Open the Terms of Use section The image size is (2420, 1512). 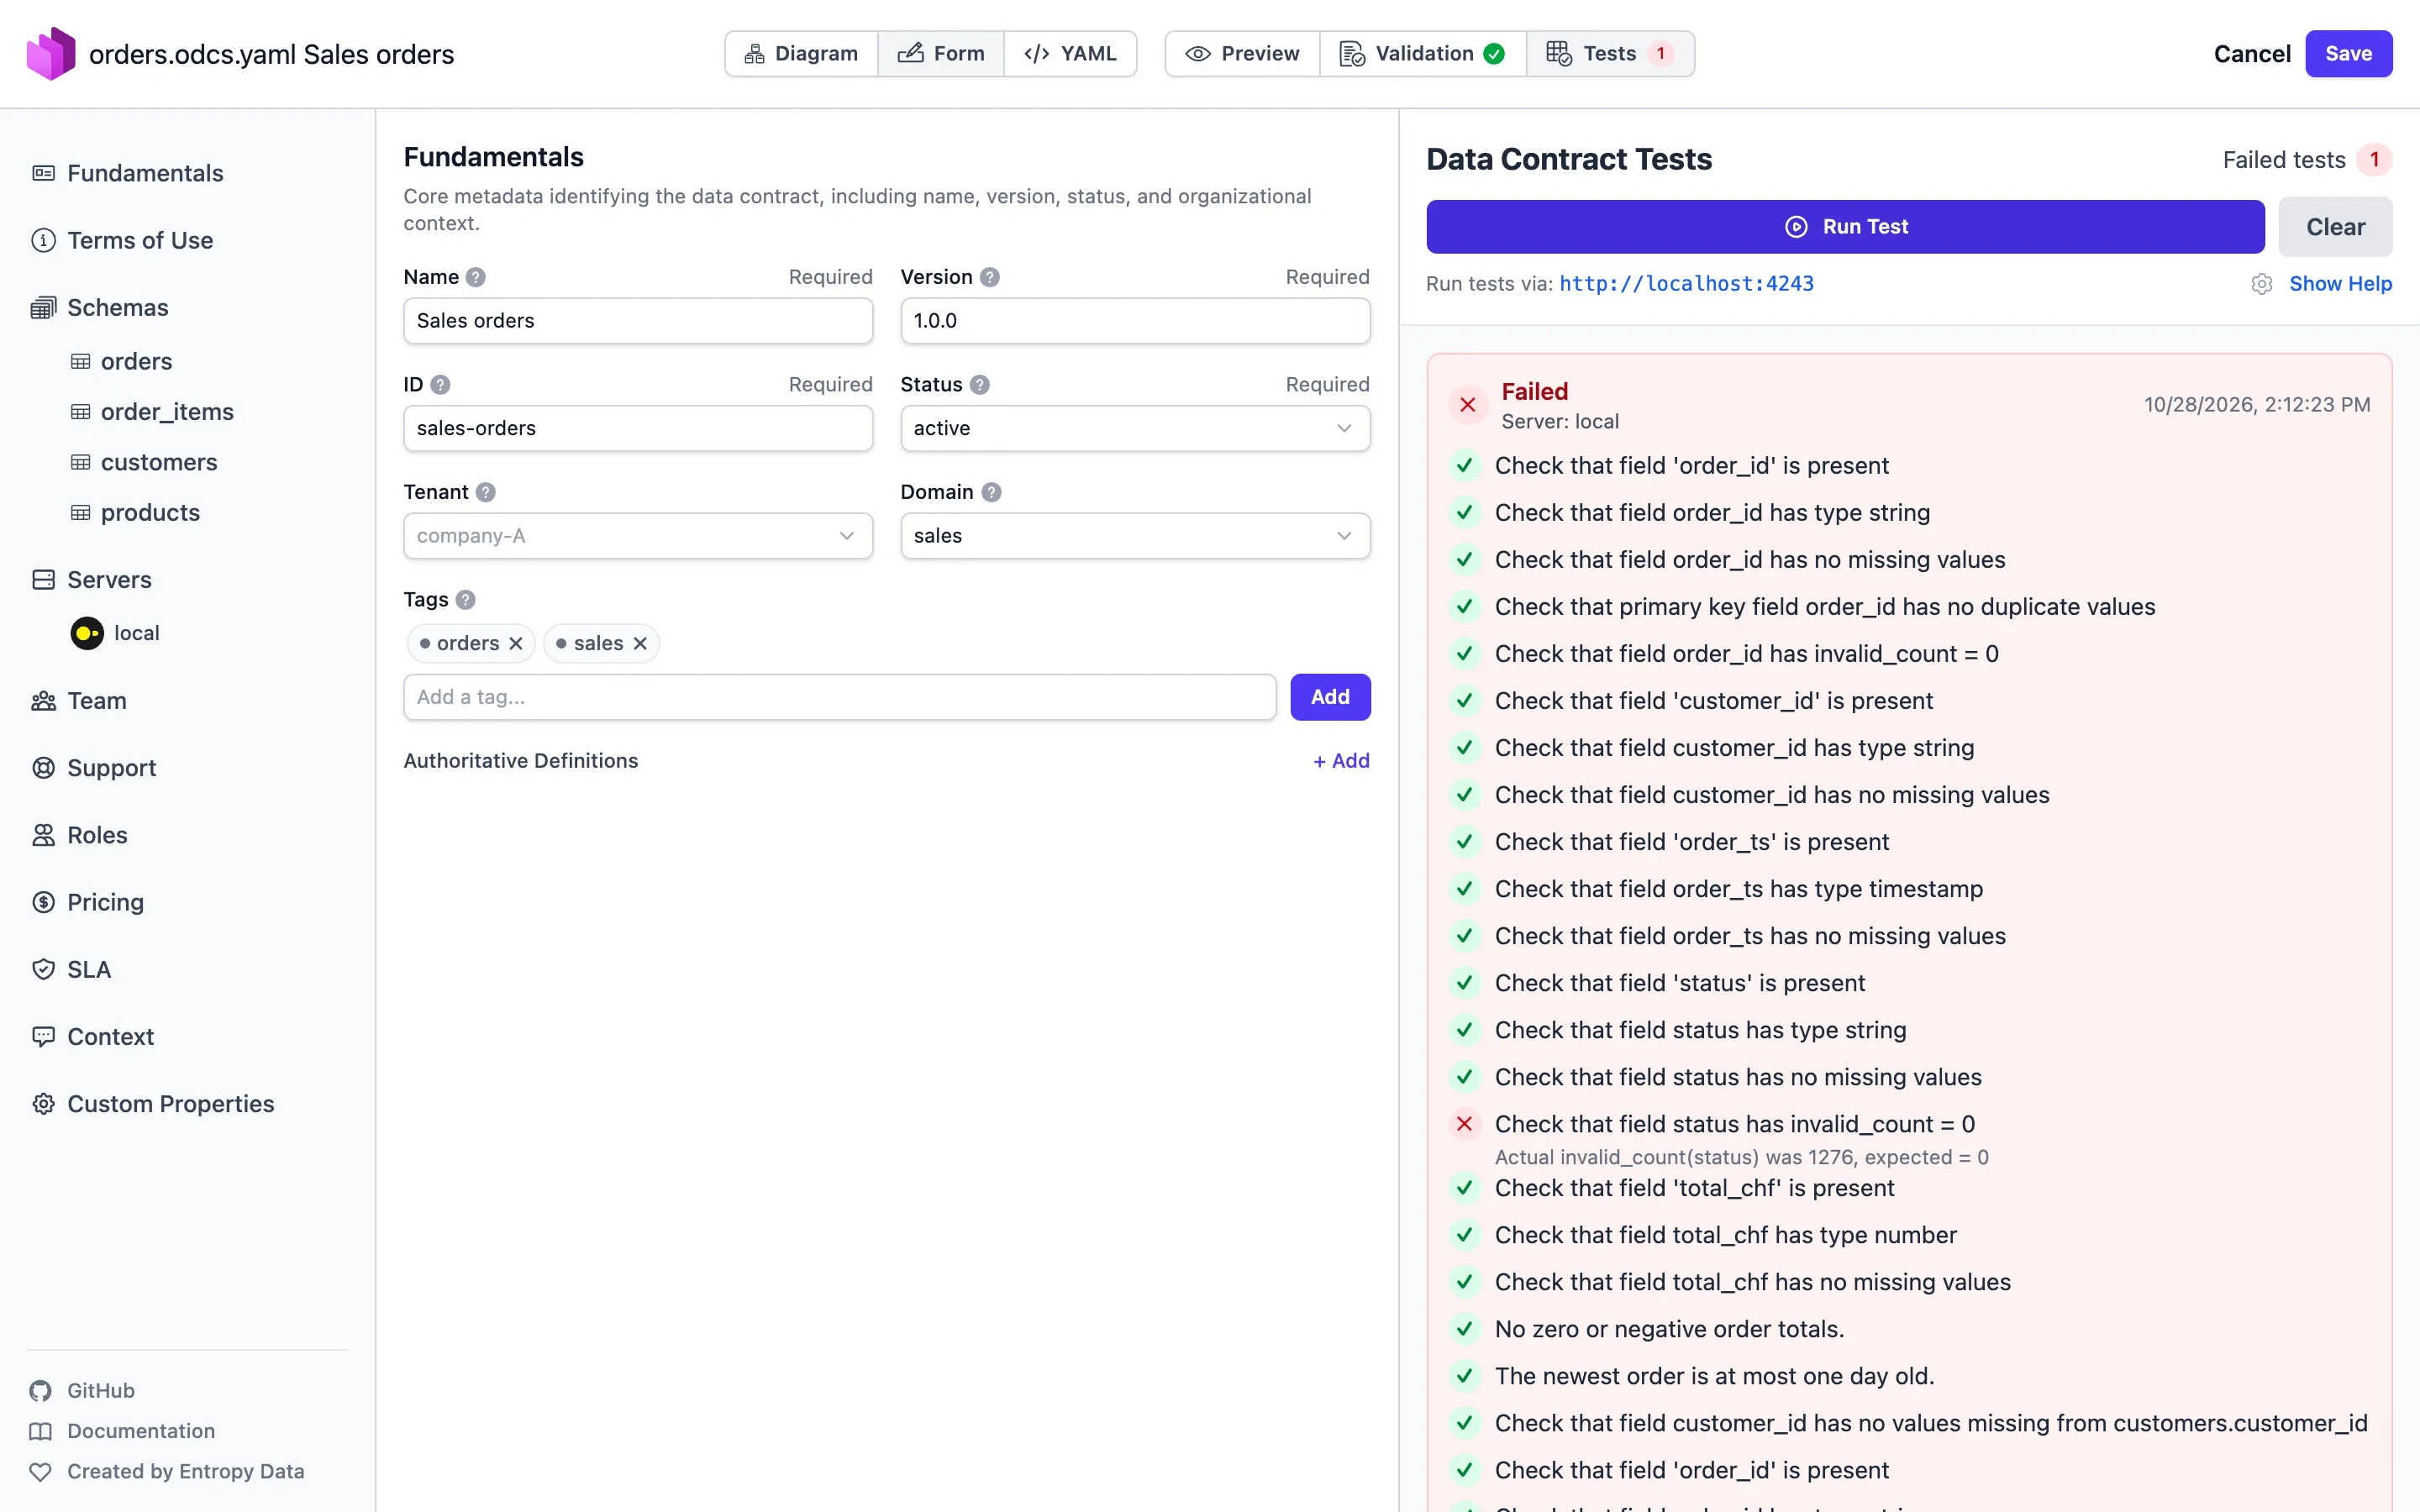coord(140,240)
